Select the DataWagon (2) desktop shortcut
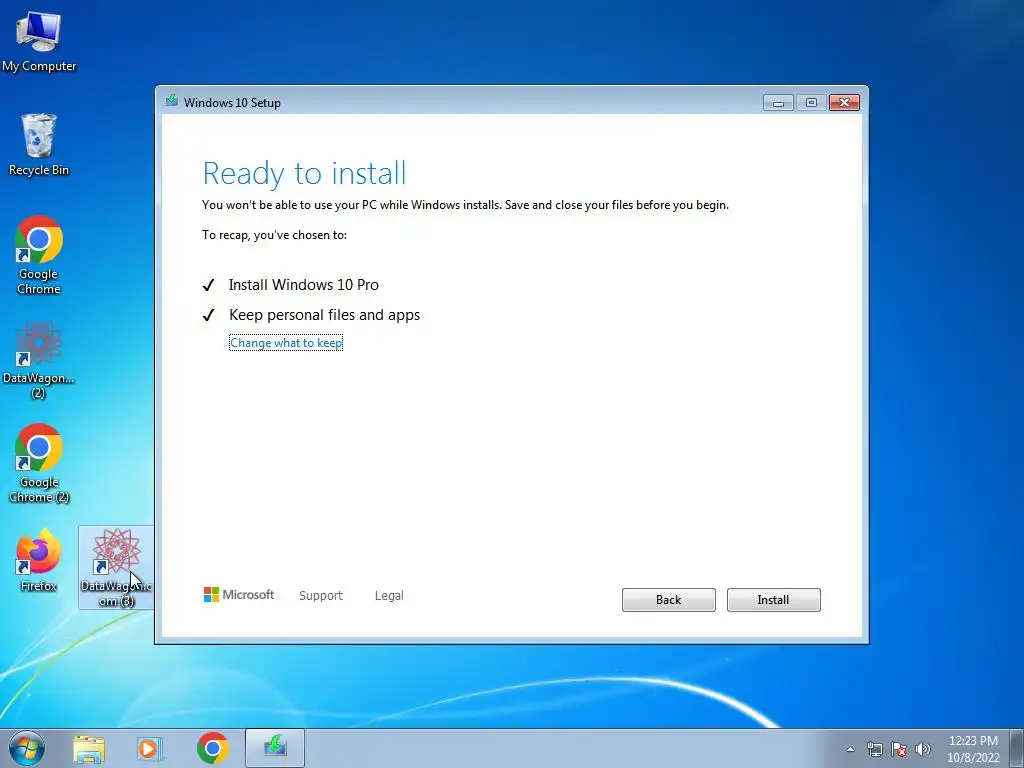Screen dimensions: 1024x768 coord(39,359)
